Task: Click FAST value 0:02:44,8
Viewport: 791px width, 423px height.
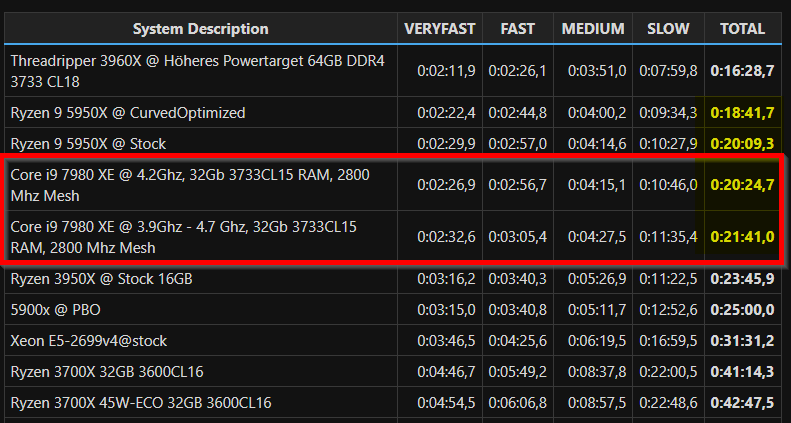Action: tap(518, 112)
